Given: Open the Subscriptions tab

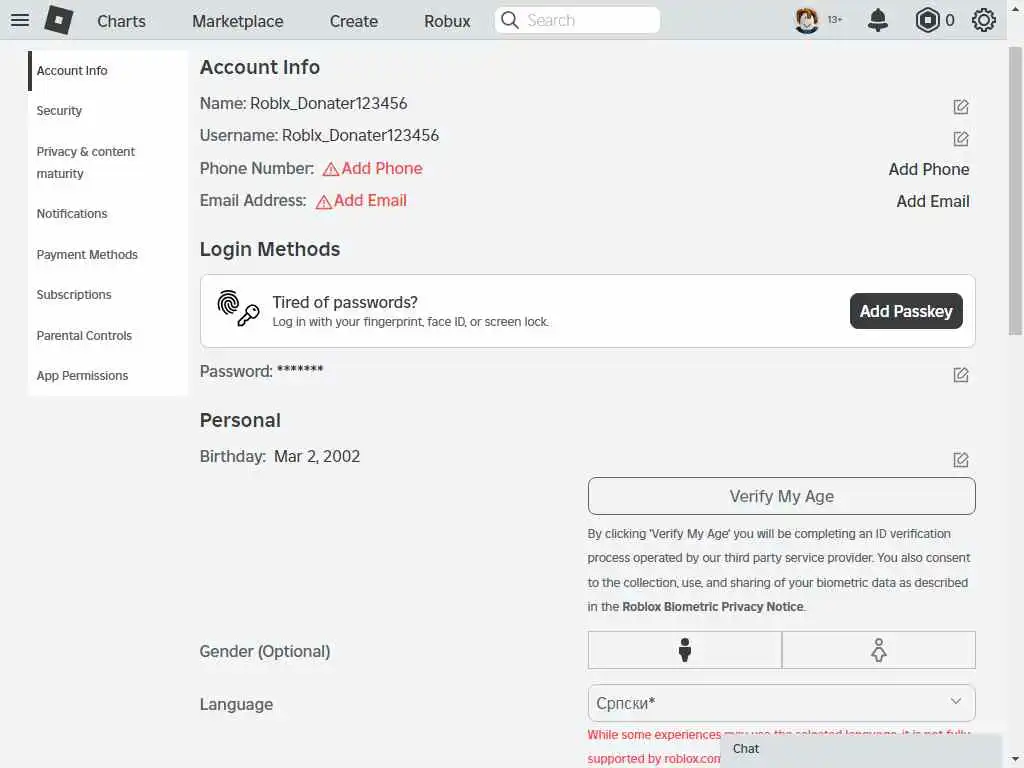Looking at the screenshot, I should point(108,295).
